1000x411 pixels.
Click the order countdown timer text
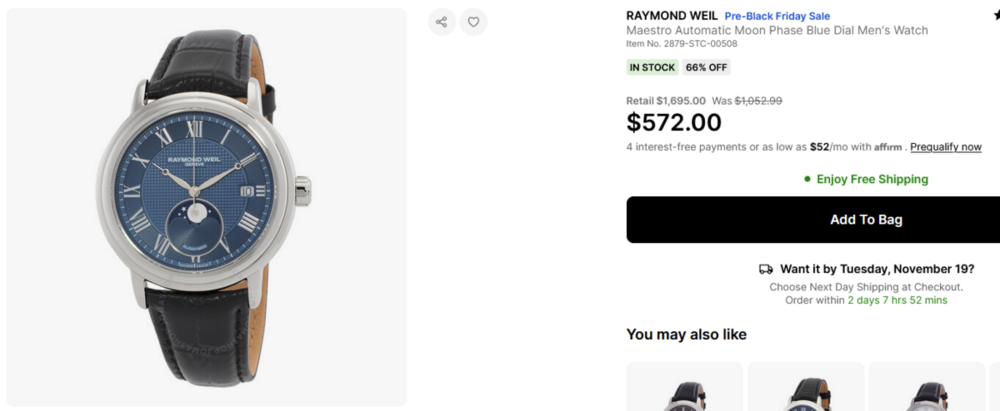[x=897, y=300]
